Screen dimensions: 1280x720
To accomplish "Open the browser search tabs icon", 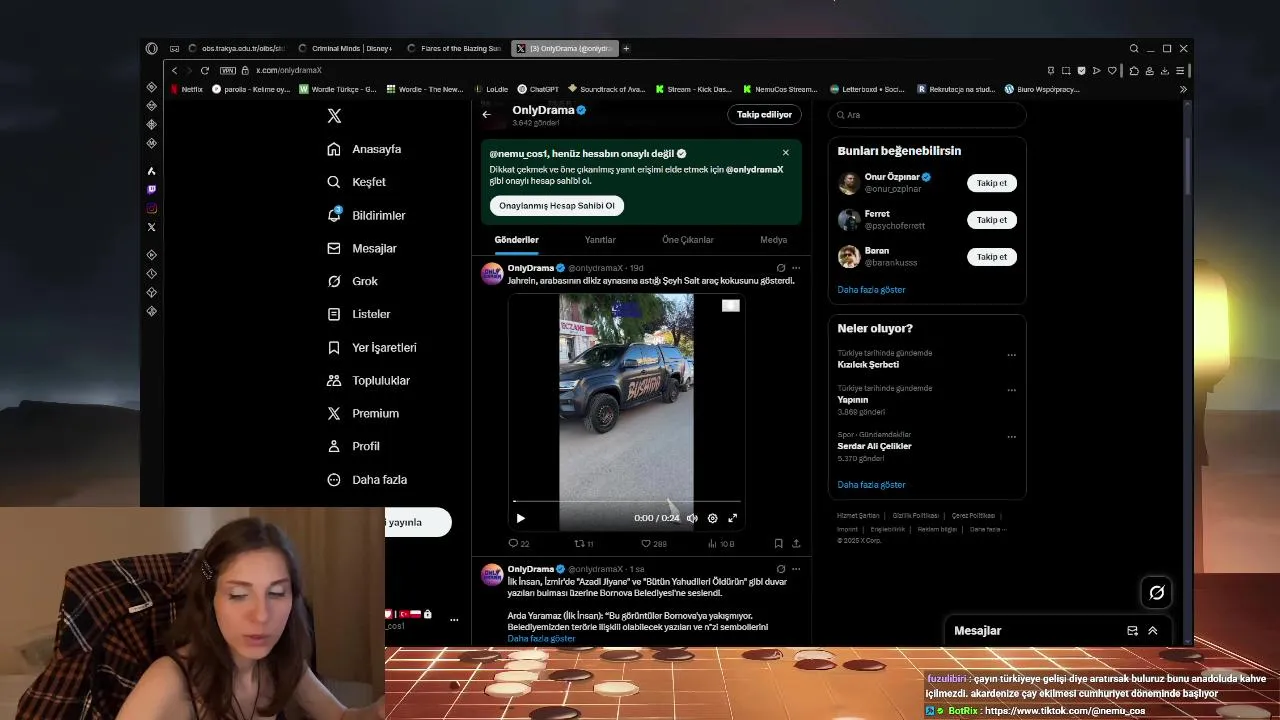I will pos(1134,48).
